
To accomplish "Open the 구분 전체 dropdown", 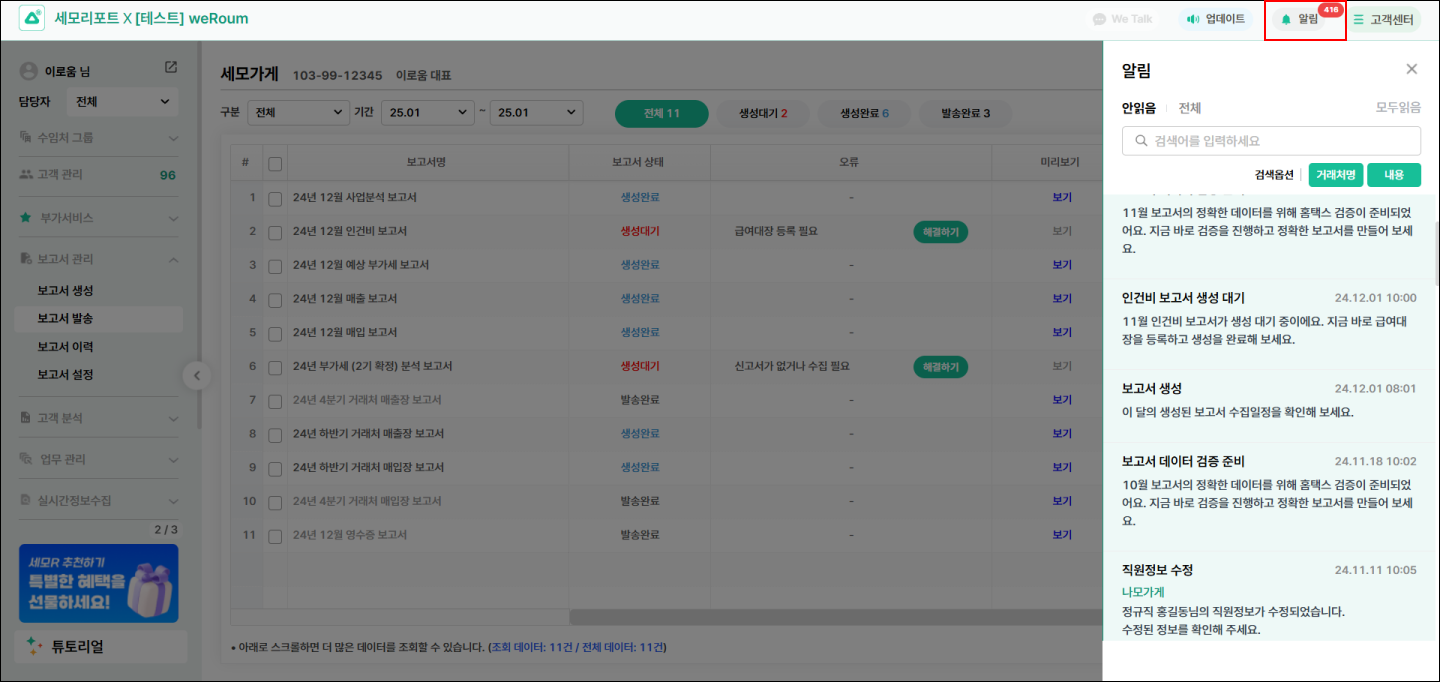I will 297,113.
